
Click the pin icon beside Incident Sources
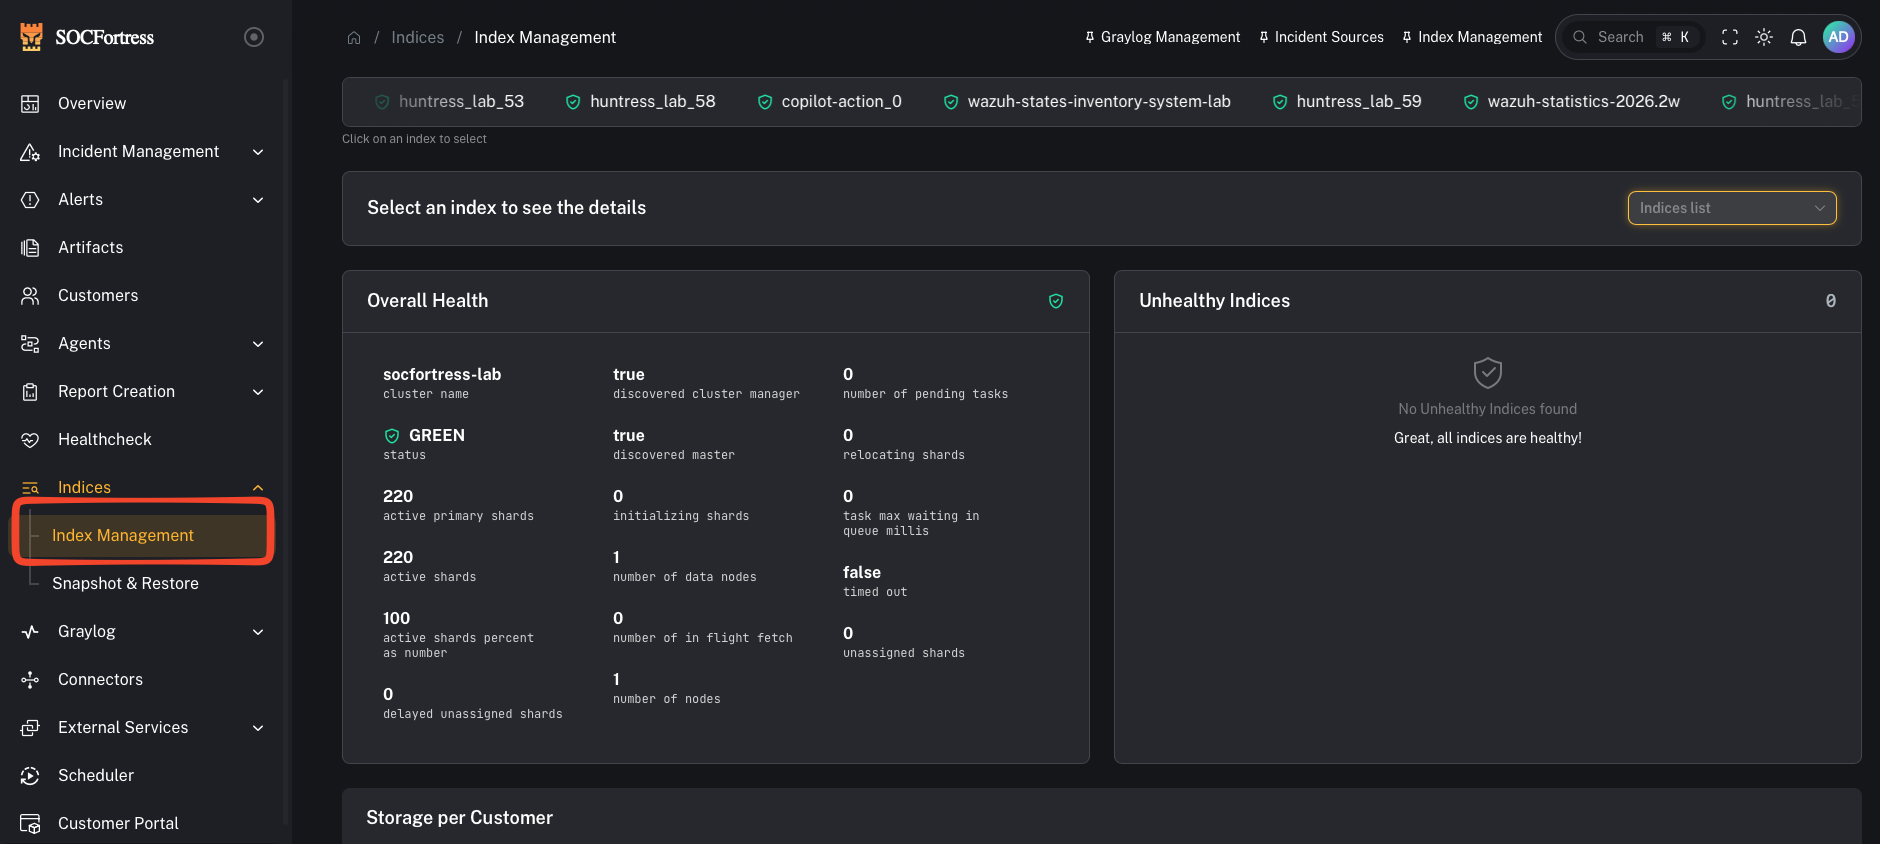pos(1264,37)
